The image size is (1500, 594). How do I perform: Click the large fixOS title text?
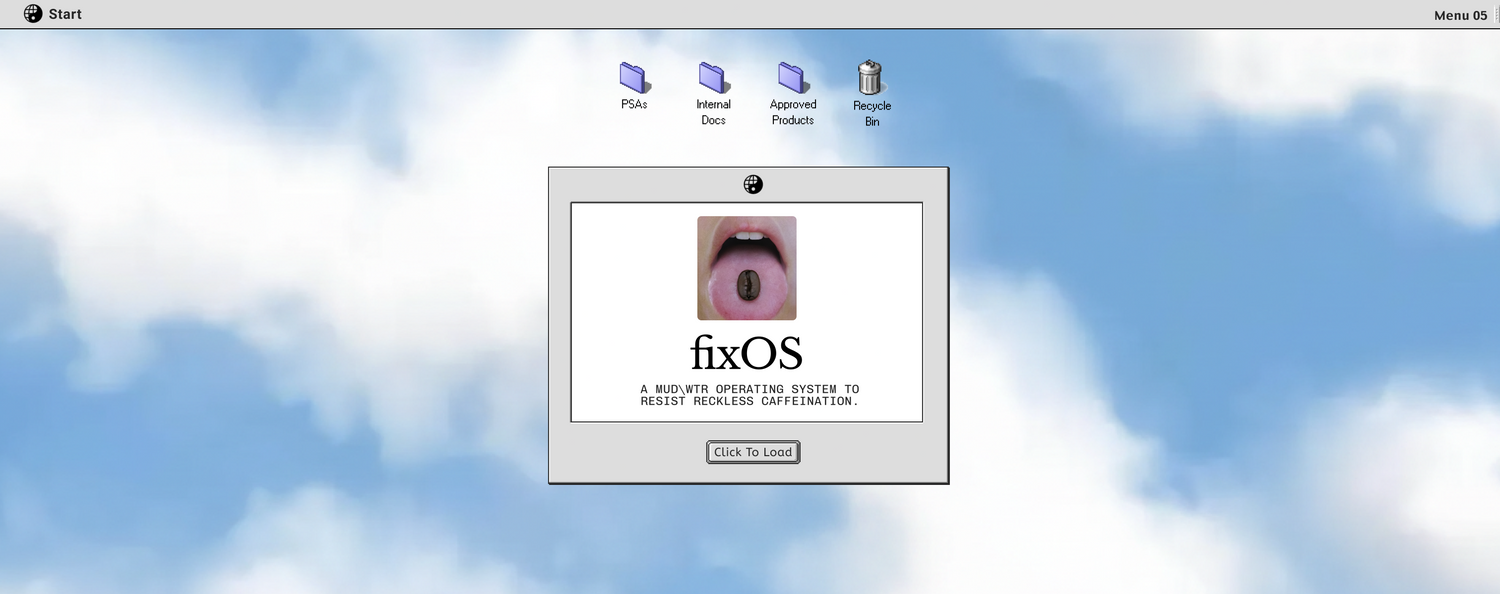tap(747, 353)
